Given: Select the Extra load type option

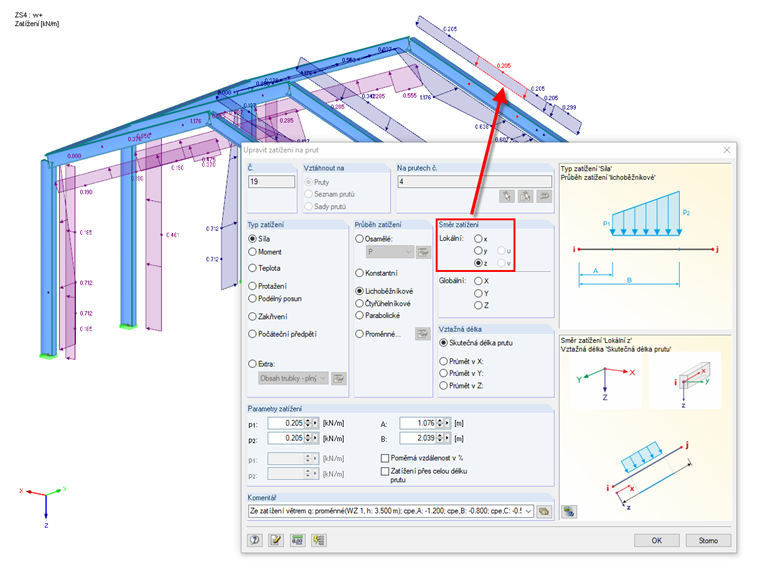Looking at the screenshot, I should pos(253,364).
